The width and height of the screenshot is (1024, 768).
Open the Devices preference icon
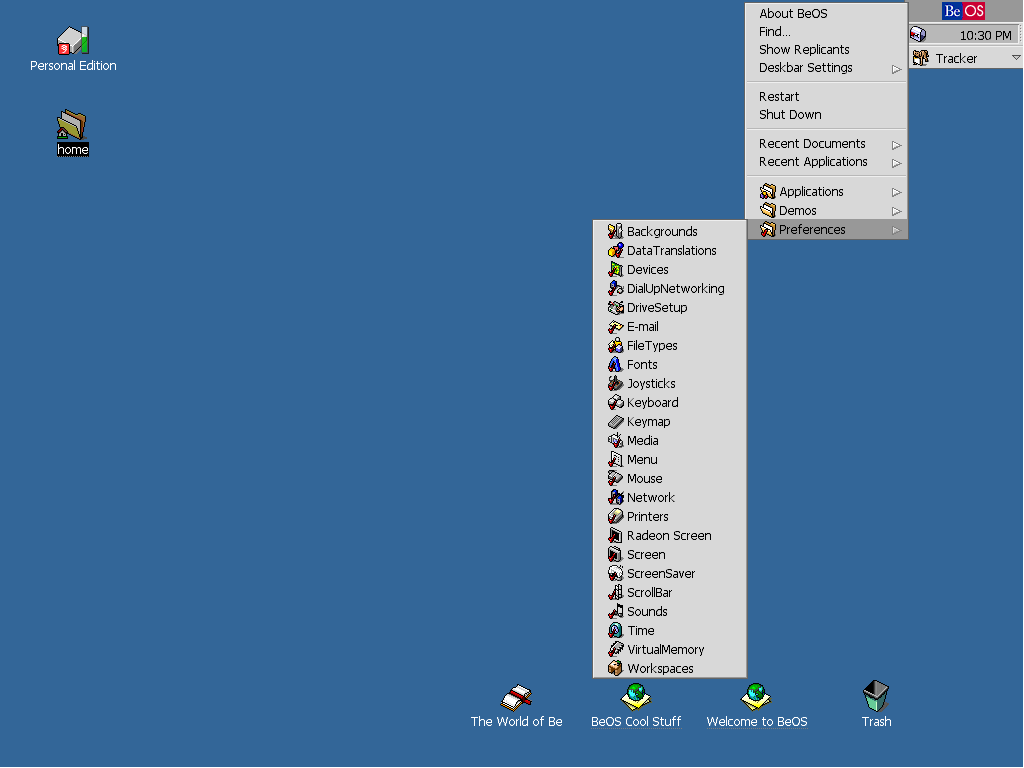point(615,269)
